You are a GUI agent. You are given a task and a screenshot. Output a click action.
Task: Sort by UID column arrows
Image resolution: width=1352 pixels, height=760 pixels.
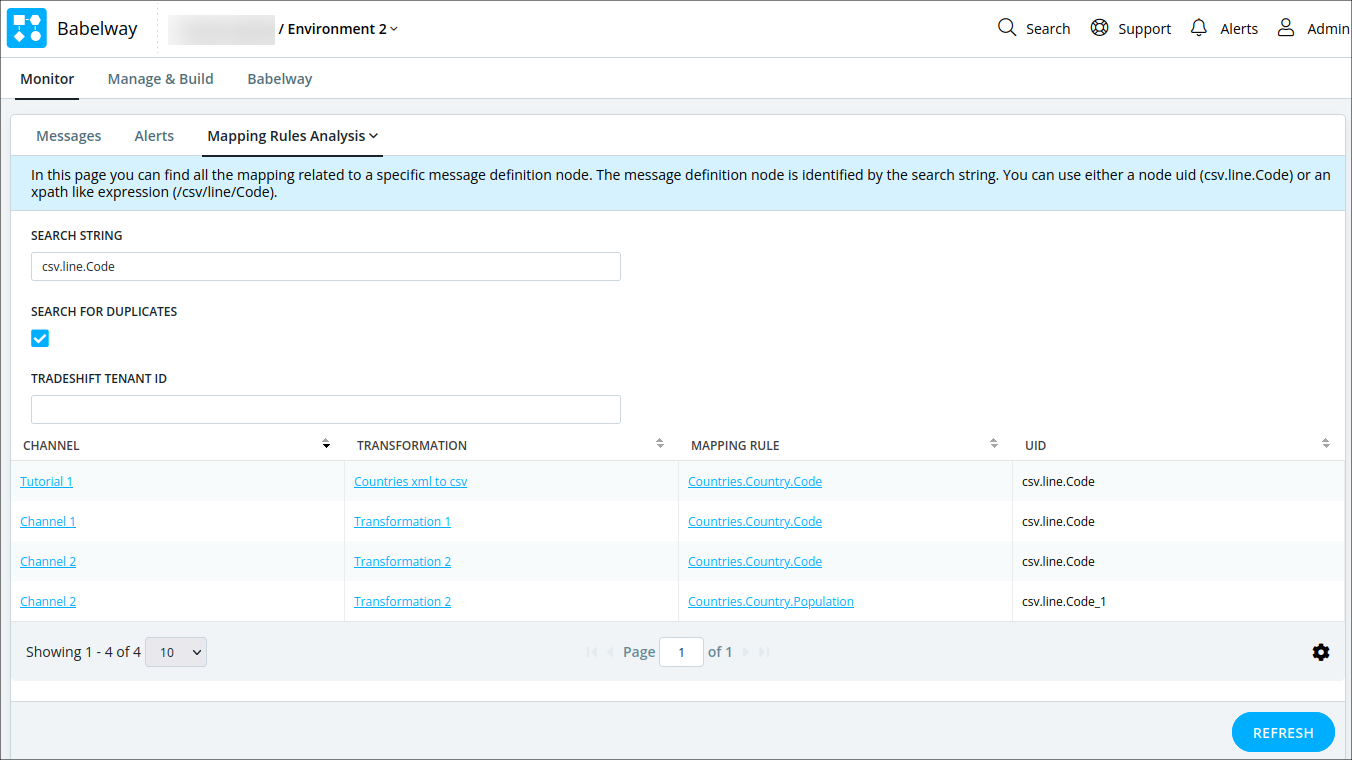(x=1326, y=443)
